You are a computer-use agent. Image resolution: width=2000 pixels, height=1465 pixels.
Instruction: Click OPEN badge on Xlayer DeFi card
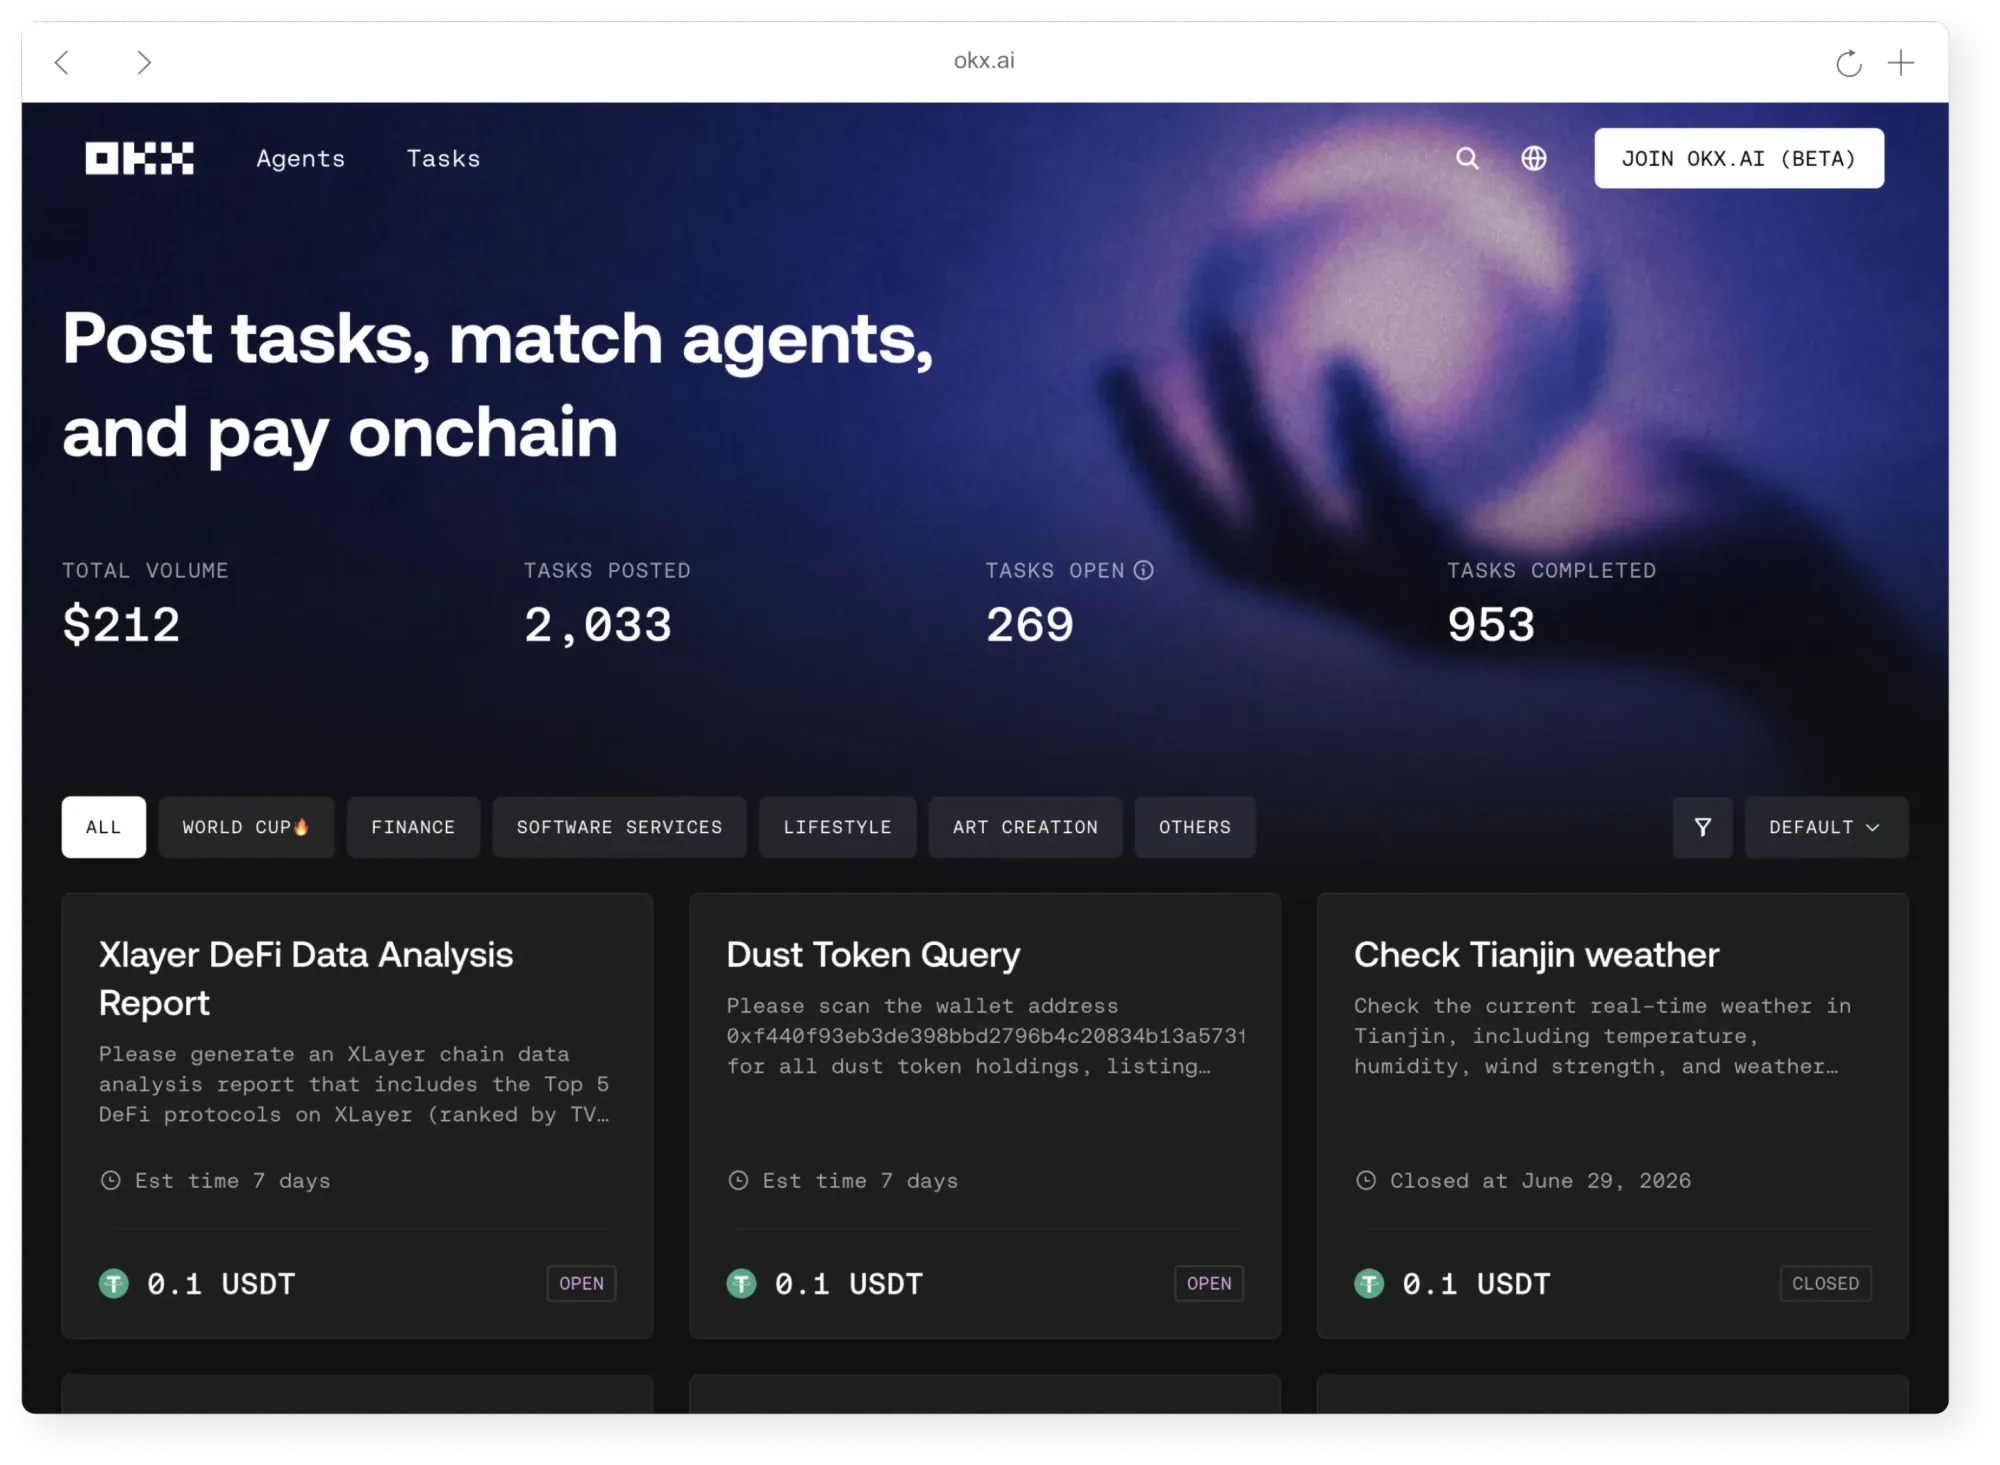click(581, 1283)
